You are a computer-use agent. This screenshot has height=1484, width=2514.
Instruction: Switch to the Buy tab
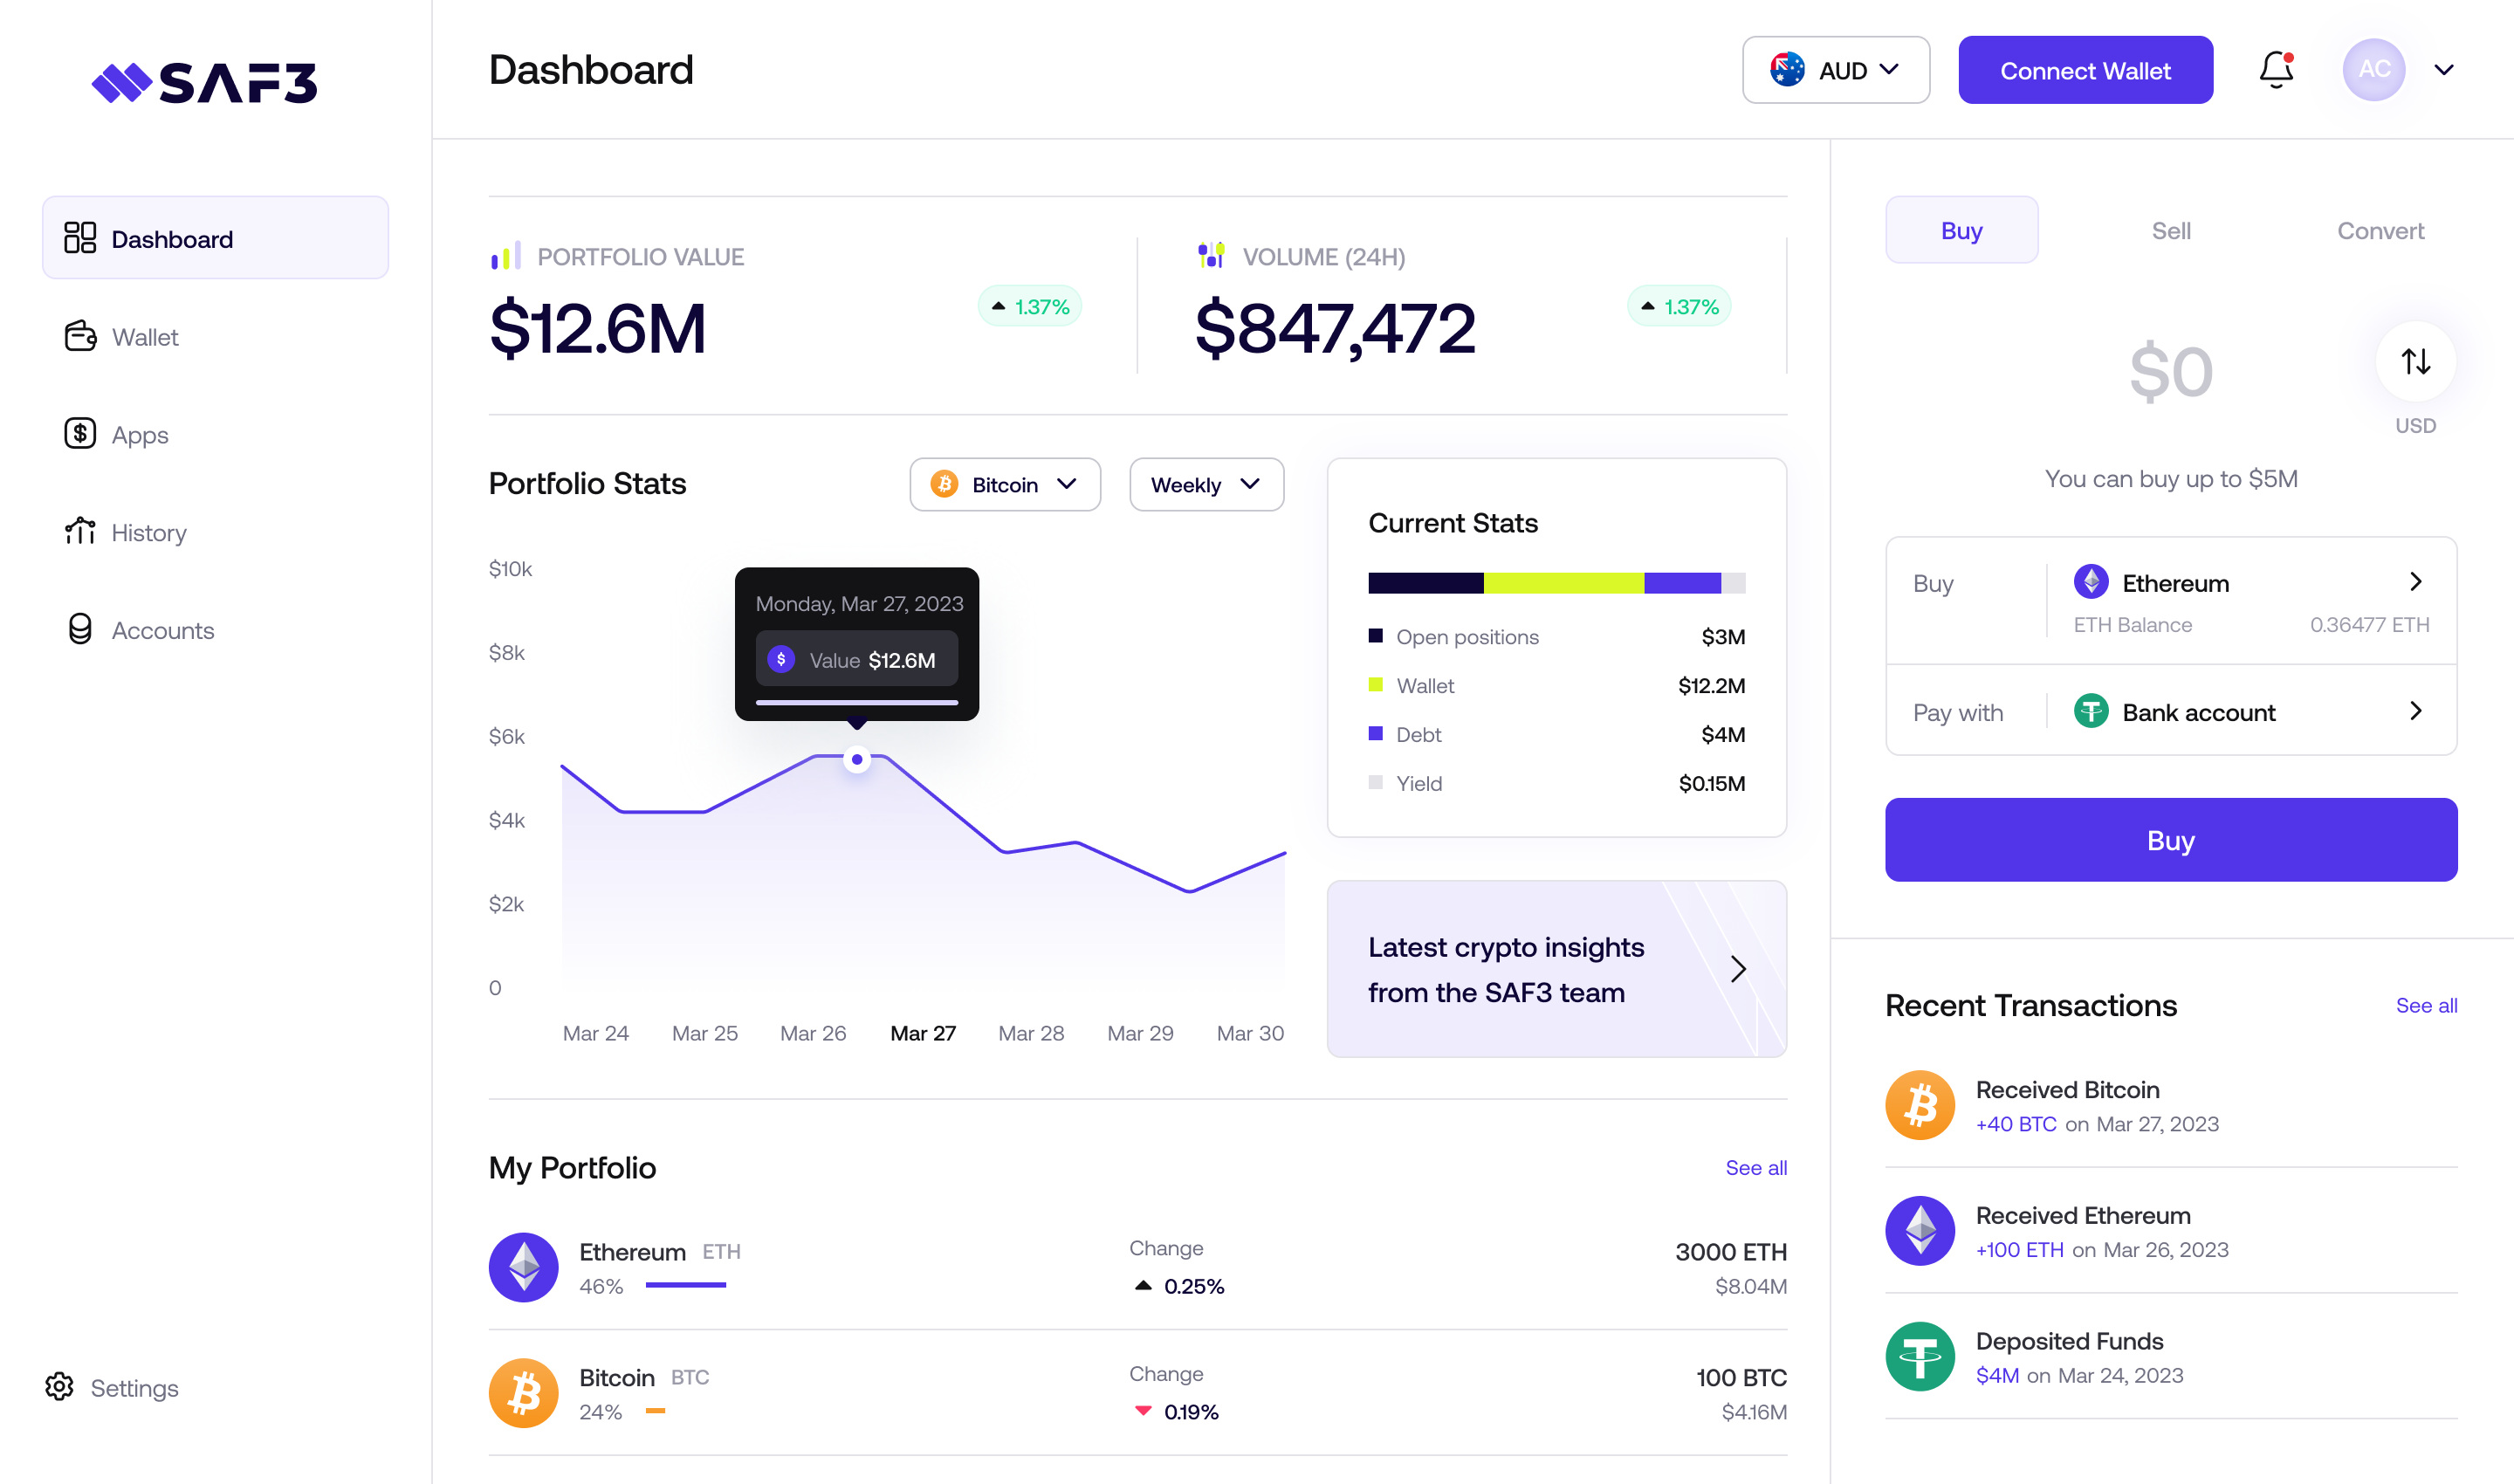pos(1961,230)
